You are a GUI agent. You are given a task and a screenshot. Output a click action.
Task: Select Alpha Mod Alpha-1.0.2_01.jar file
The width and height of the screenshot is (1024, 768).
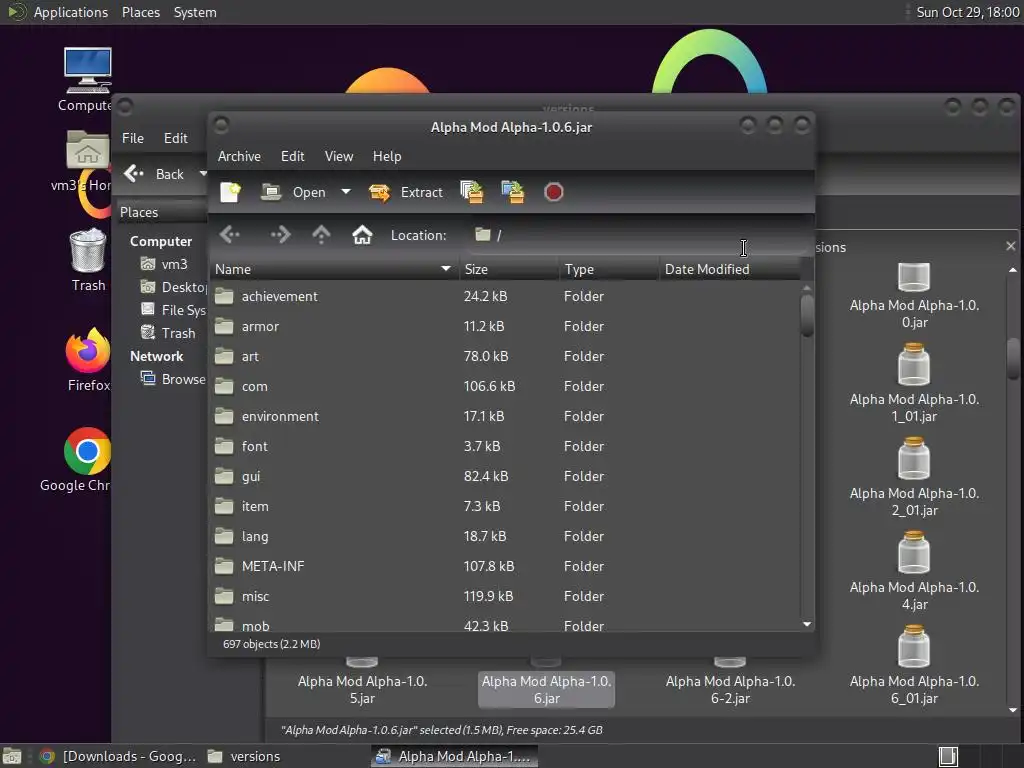tap(914, 479)
